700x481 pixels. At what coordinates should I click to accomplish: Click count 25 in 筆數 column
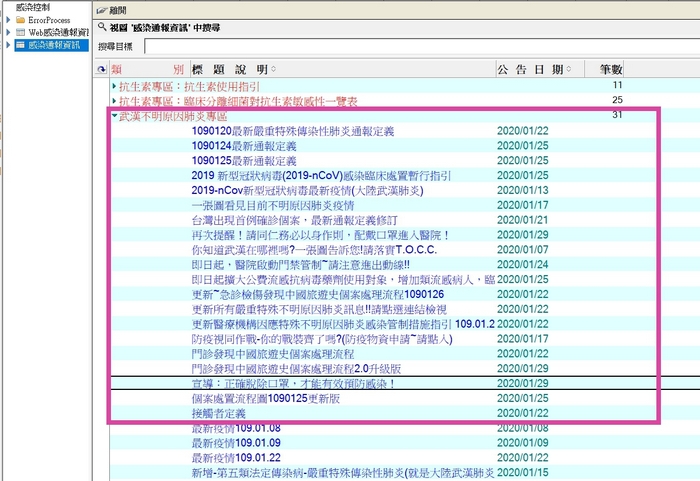coord(617,100)
